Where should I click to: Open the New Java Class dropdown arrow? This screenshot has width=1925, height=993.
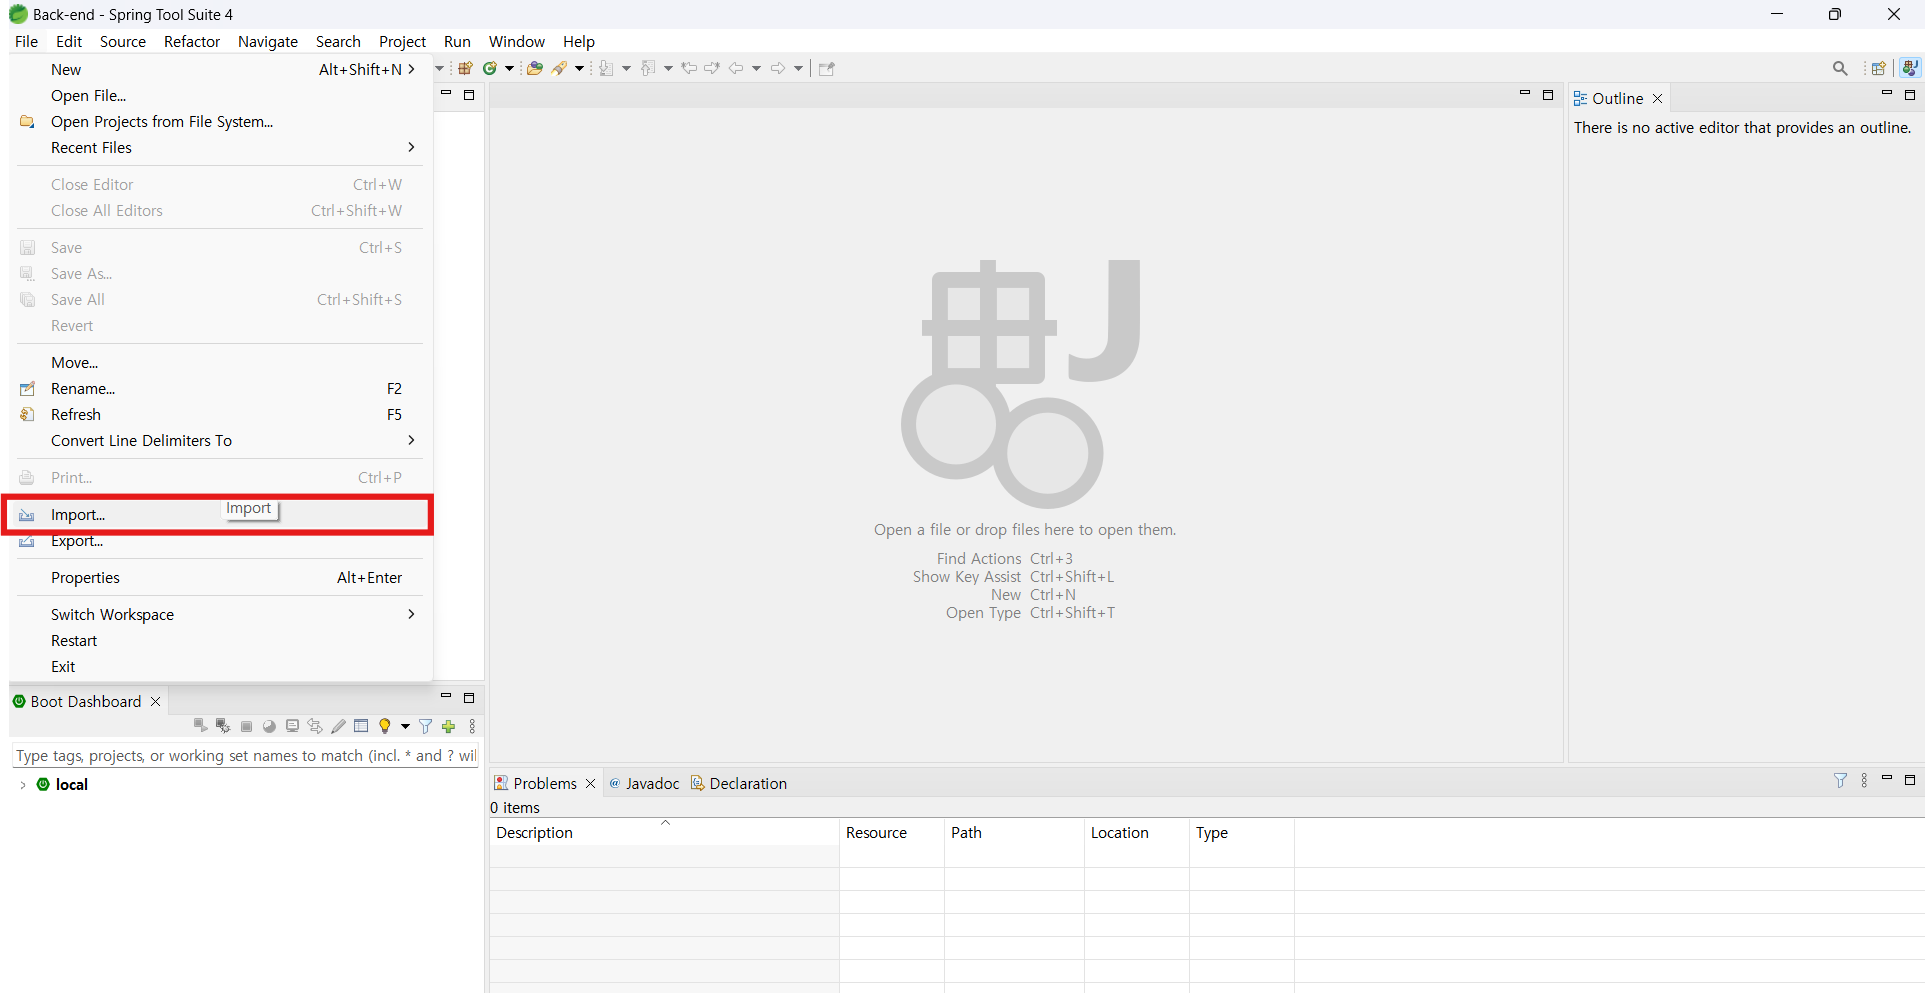pos(509,68)
